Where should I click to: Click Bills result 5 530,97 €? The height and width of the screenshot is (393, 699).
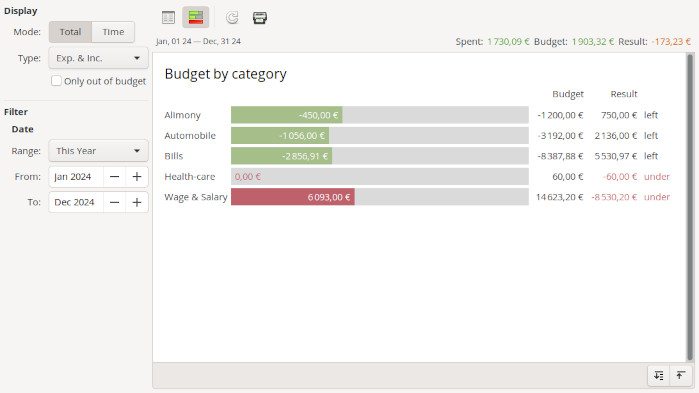(x=616, y=156)
